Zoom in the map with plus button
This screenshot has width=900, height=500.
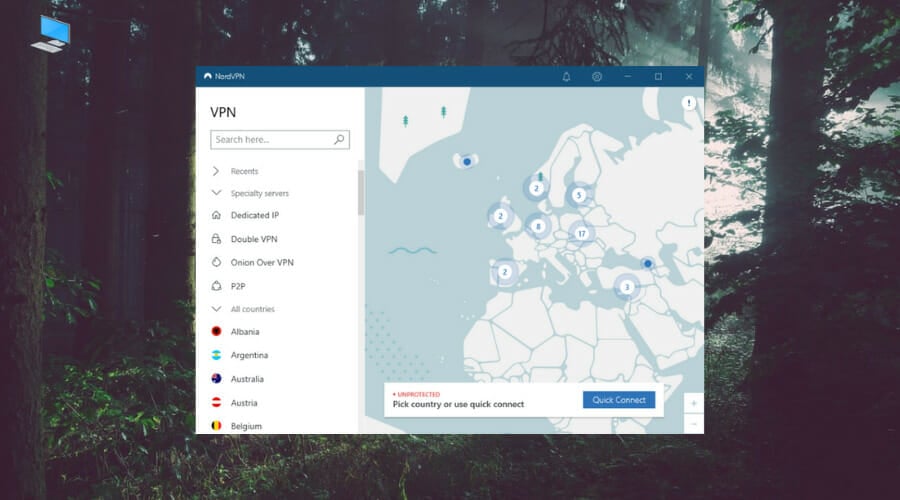693,403
